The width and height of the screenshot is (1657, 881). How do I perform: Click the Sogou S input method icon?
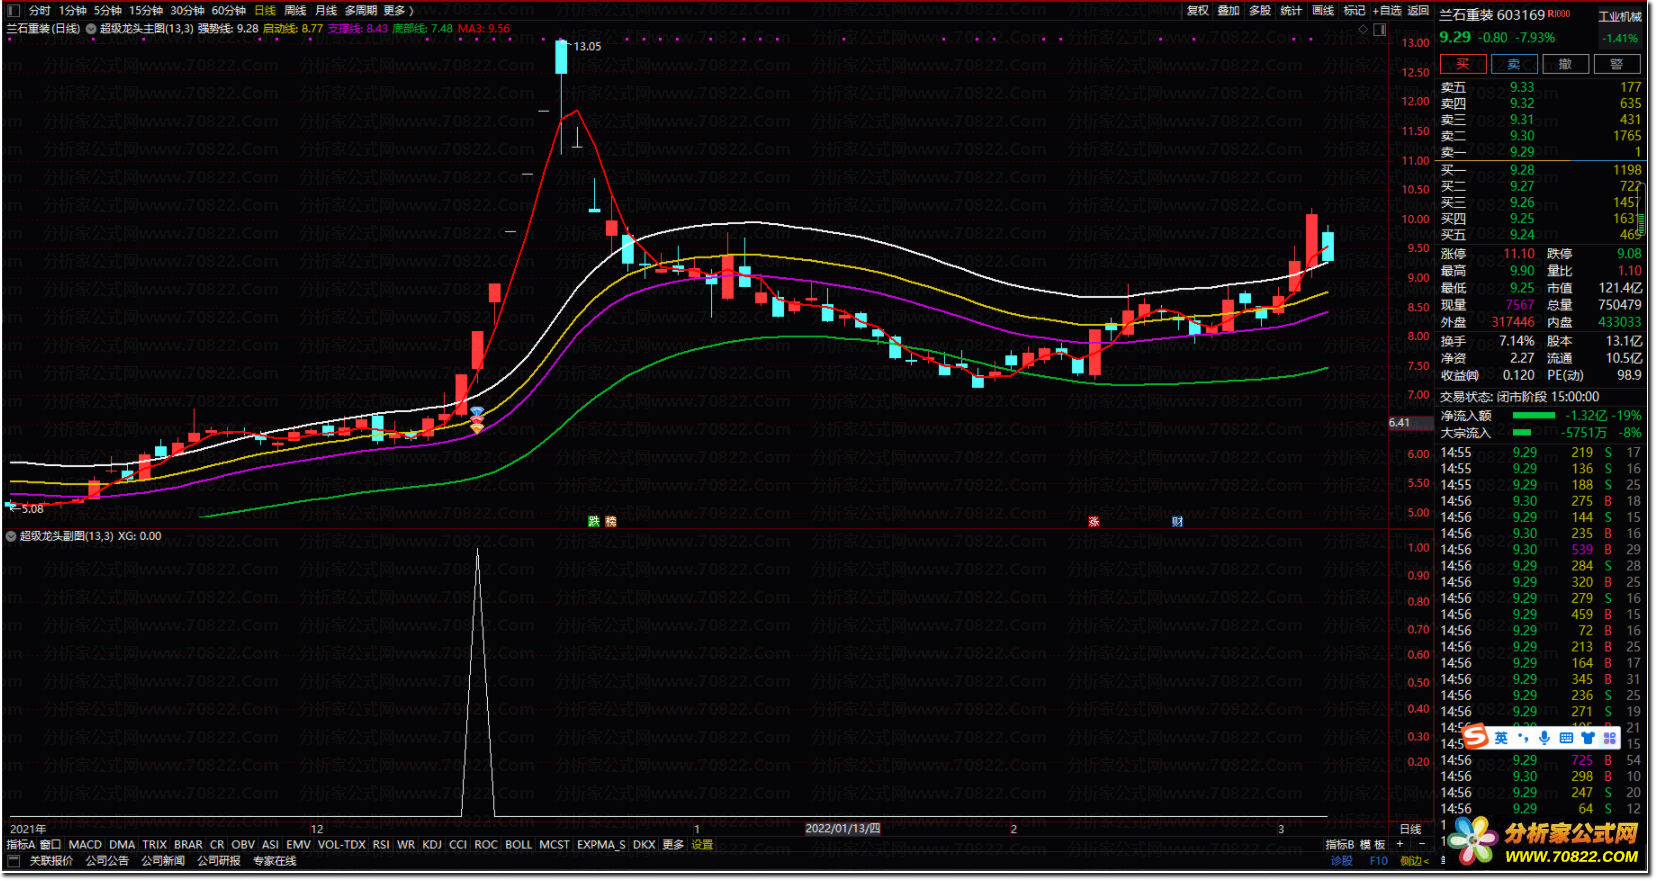pos(1476,737)
